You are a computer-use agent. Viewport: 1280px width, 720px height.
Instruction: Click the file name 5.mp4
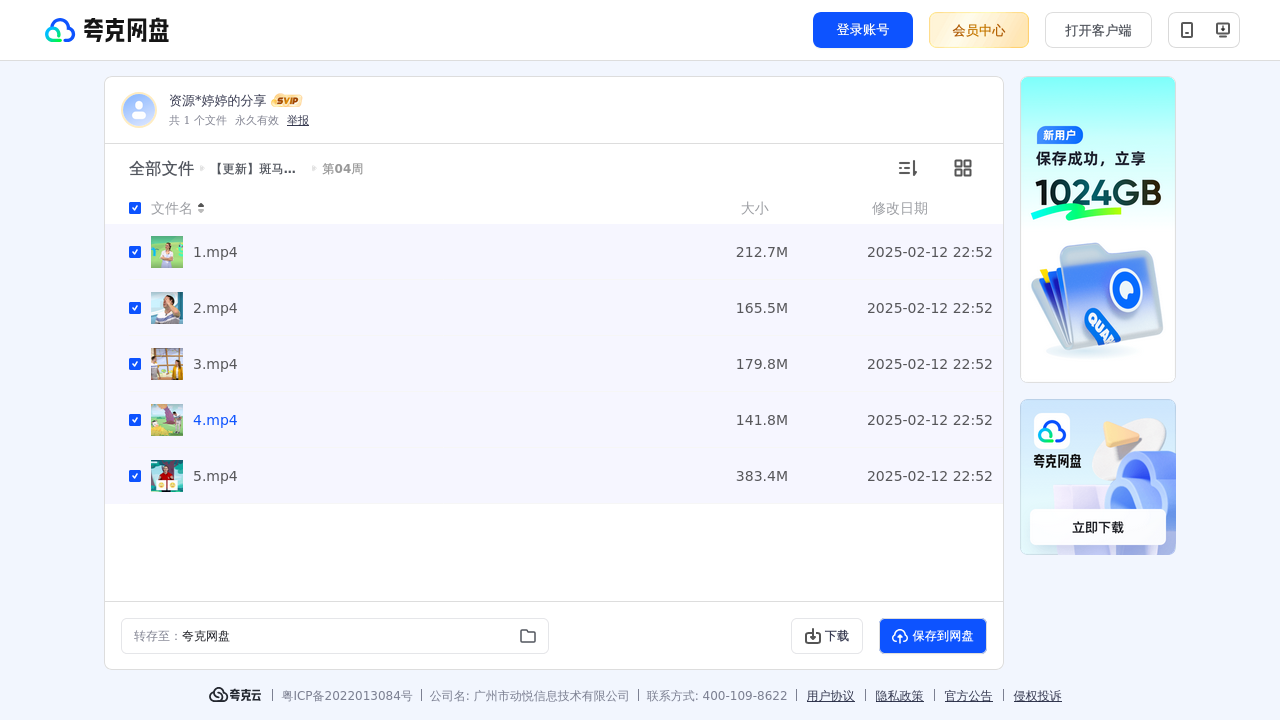(x=215, y=476)
